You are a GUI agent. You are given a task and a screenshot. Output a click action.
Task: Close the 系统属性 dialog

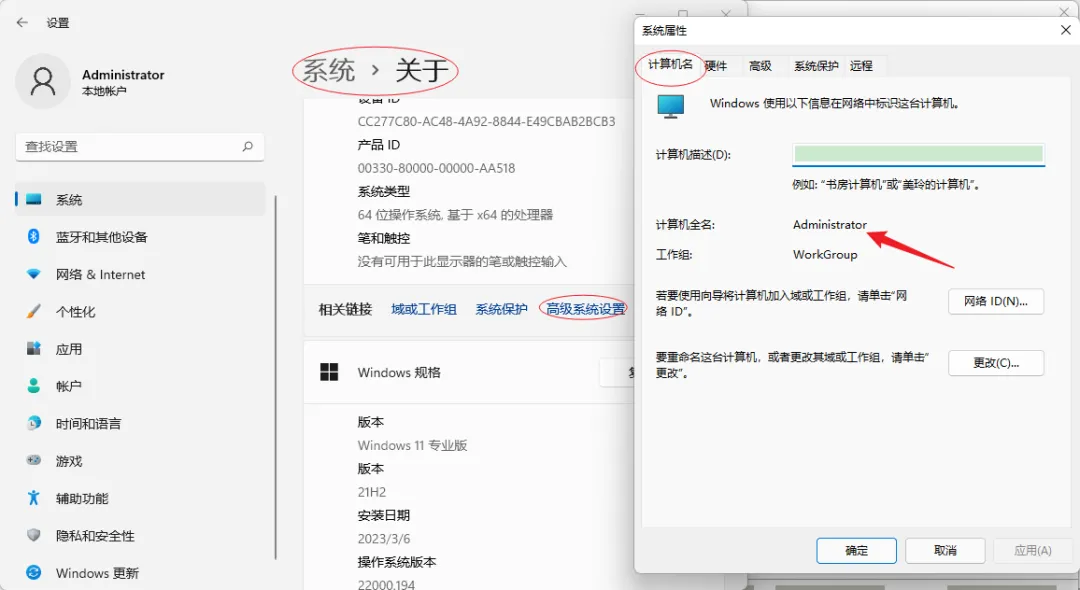coord(1065,30)
